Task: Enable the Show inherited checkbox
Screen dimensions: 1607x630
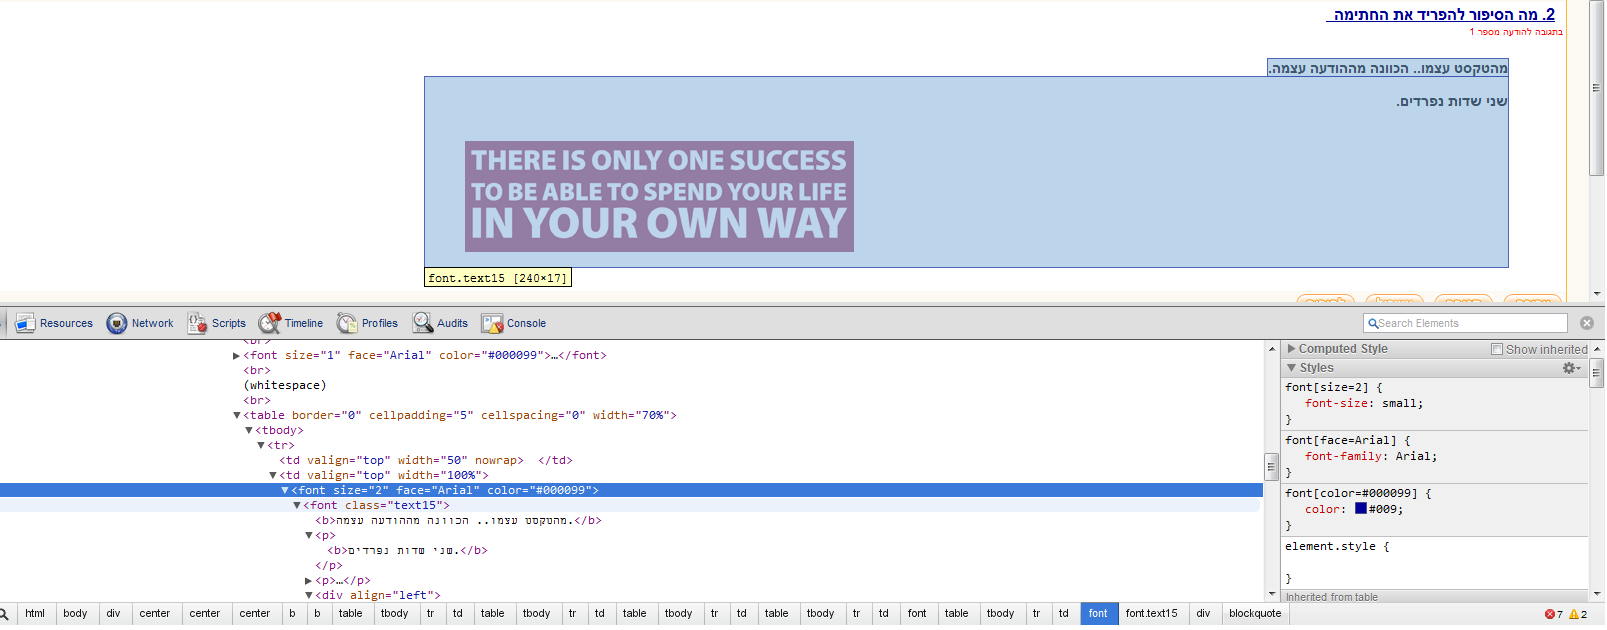Action: point(1497,349)
